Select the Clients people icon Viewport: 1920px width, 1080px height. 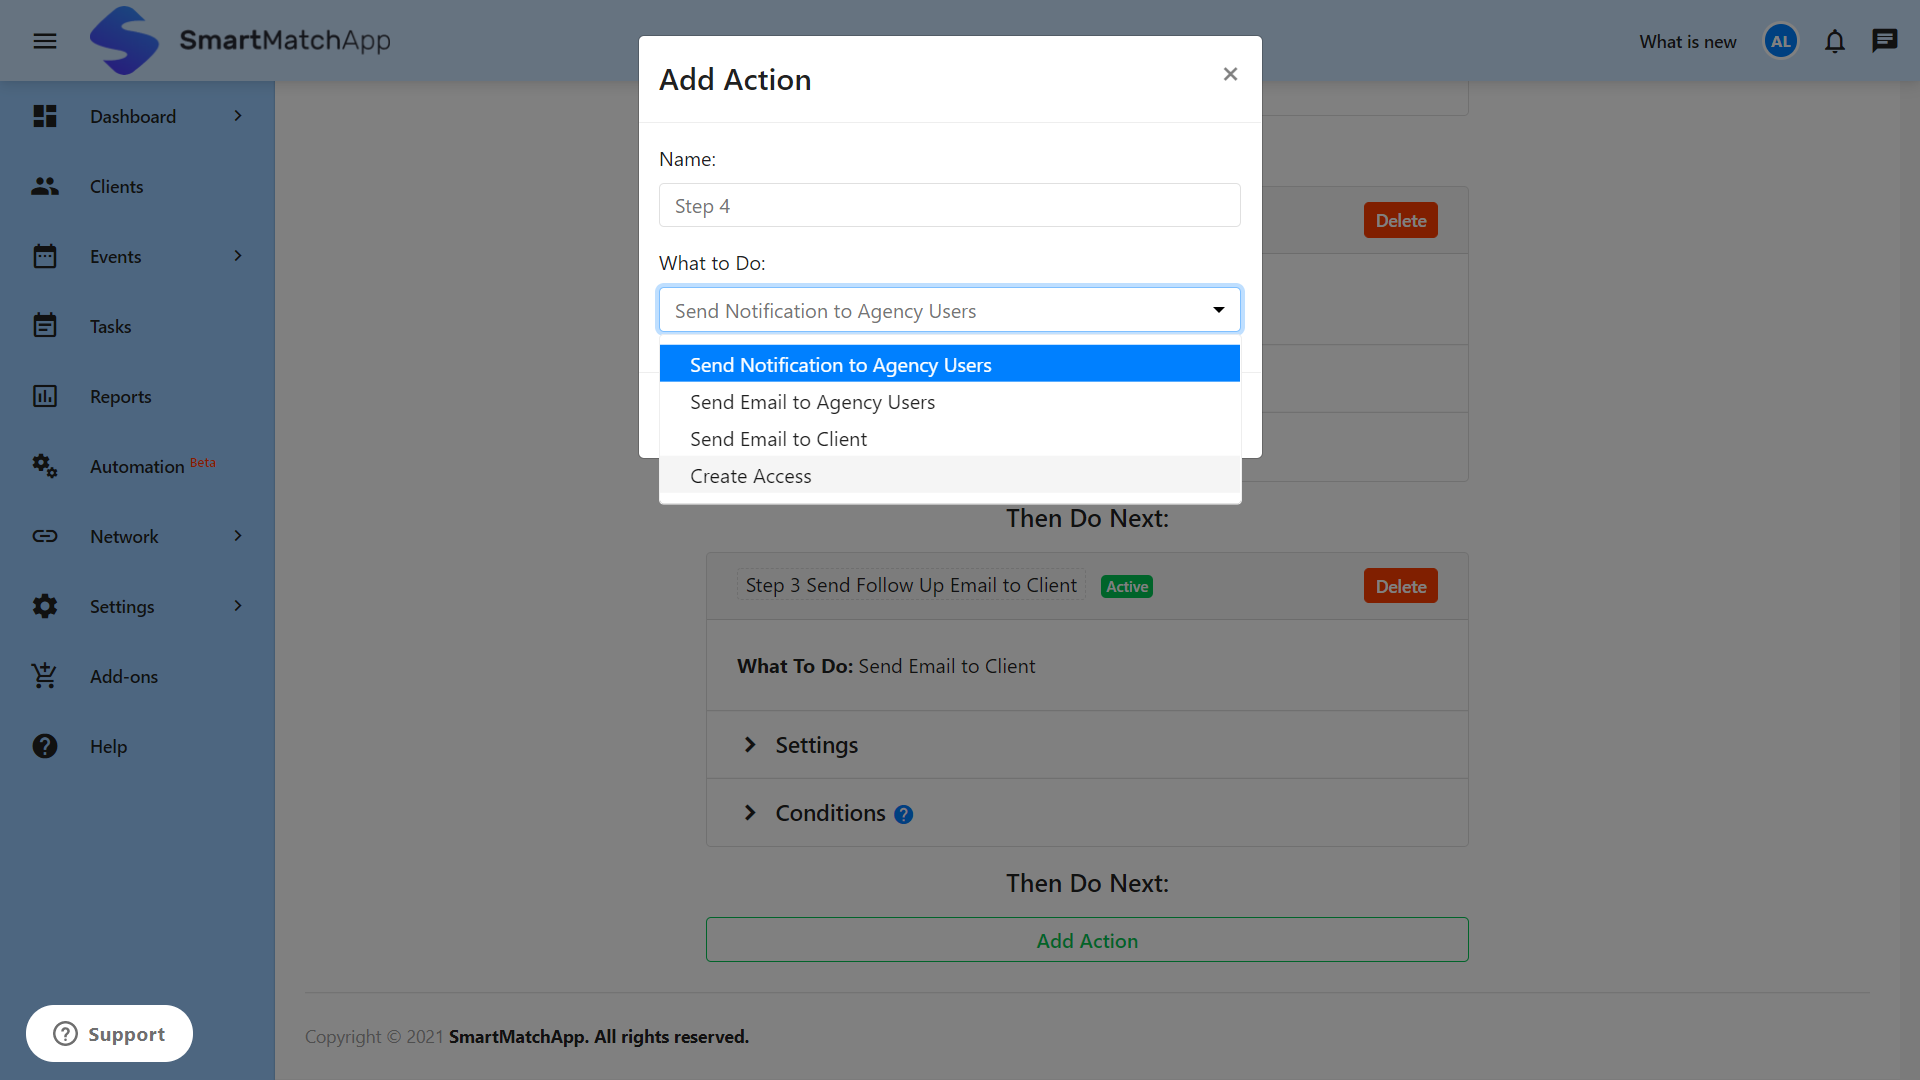pyautogui.click(x=45, y=186)
